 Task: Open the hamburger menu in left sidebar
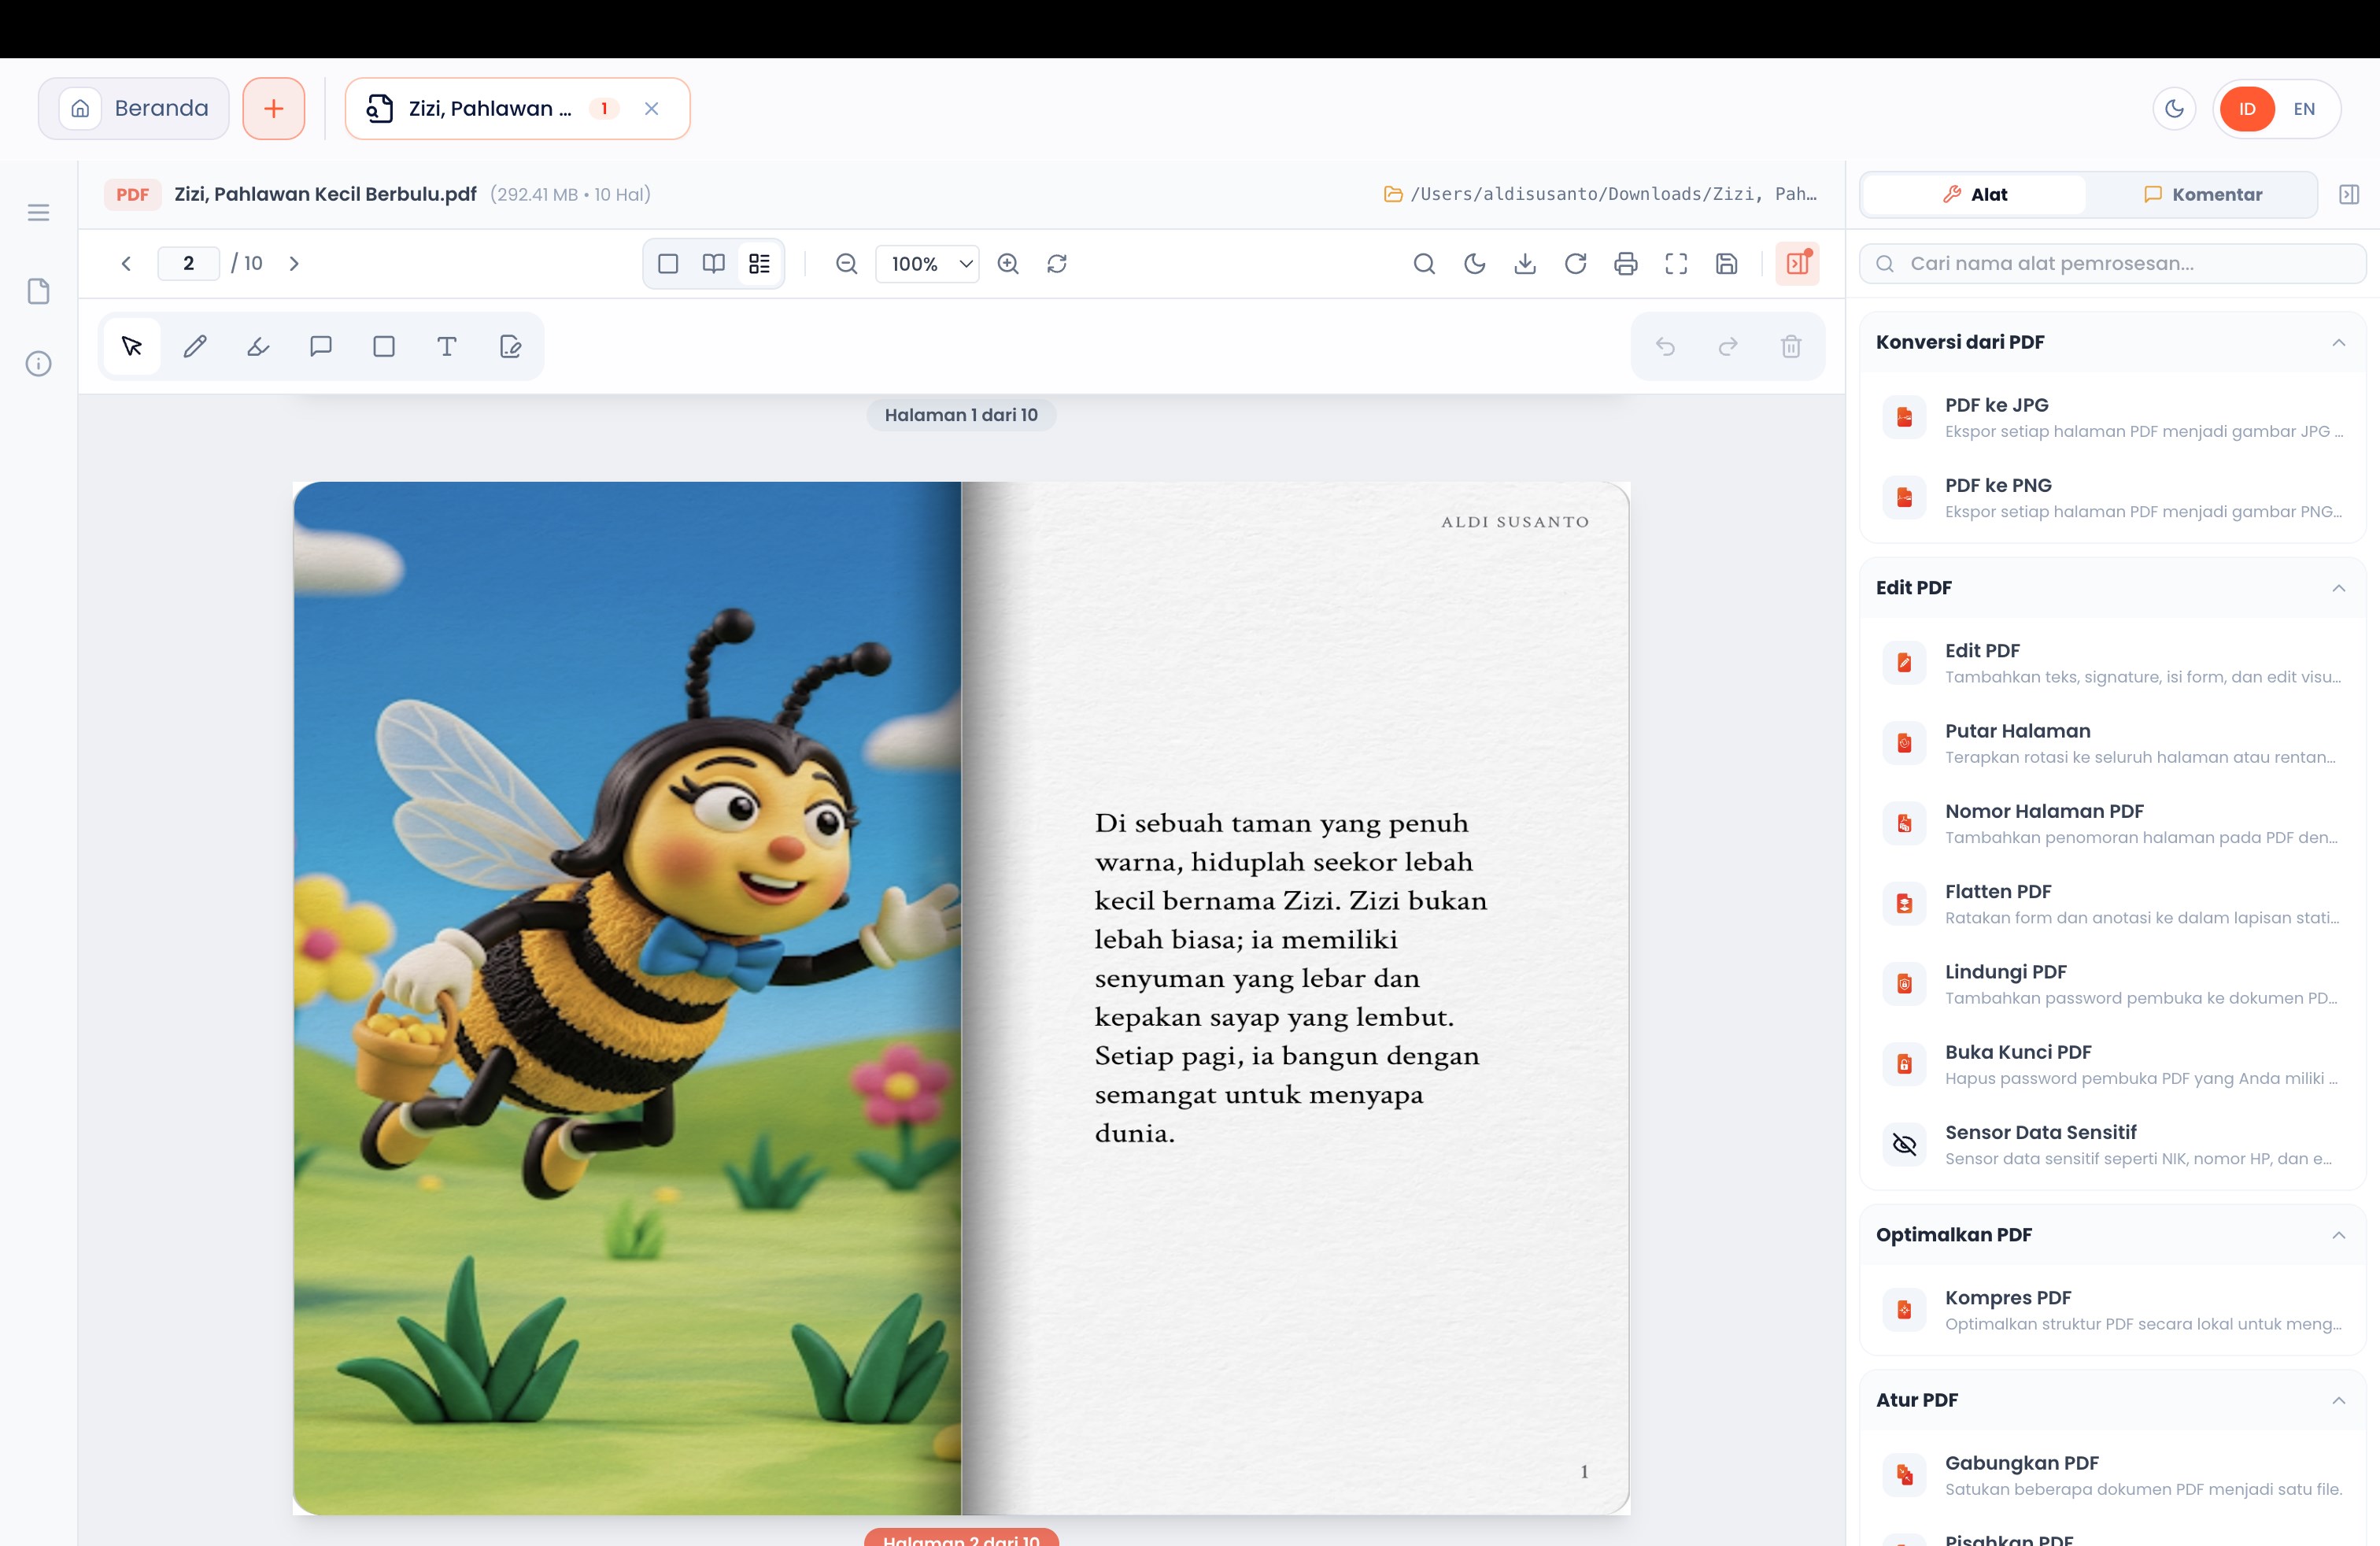38,212
